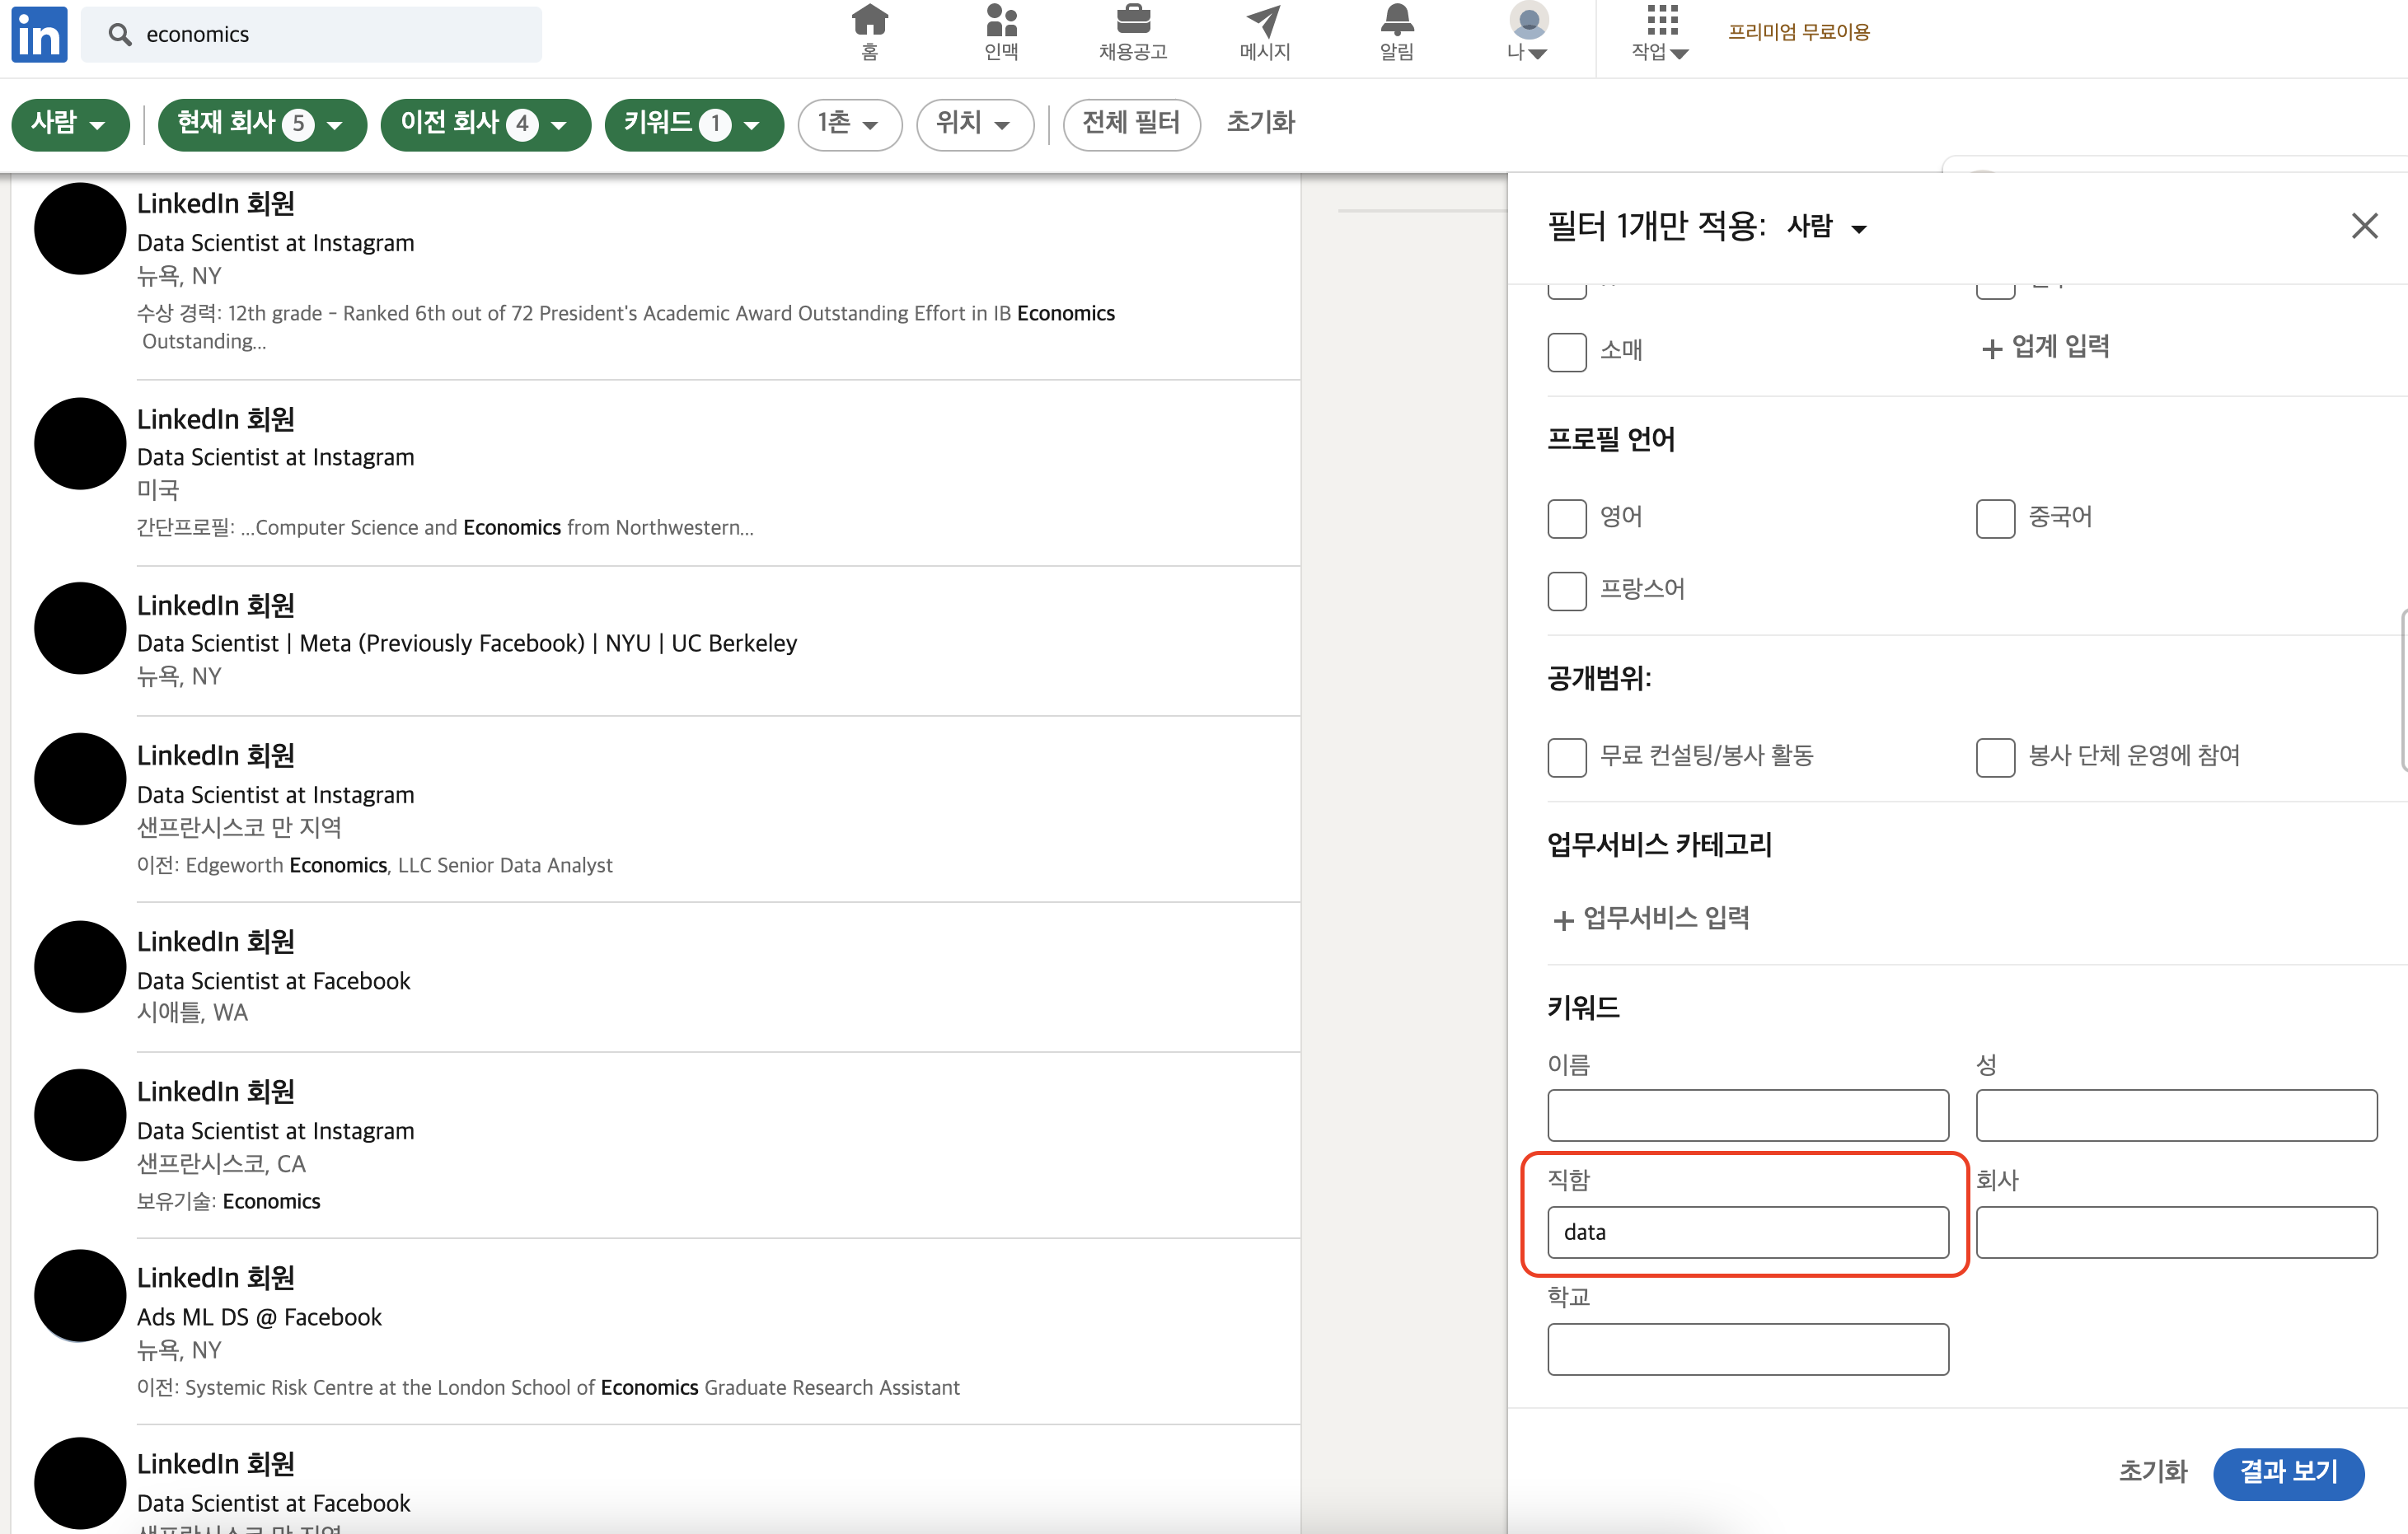Click the 이름 first name input field

click(x=1747, y=1115)
